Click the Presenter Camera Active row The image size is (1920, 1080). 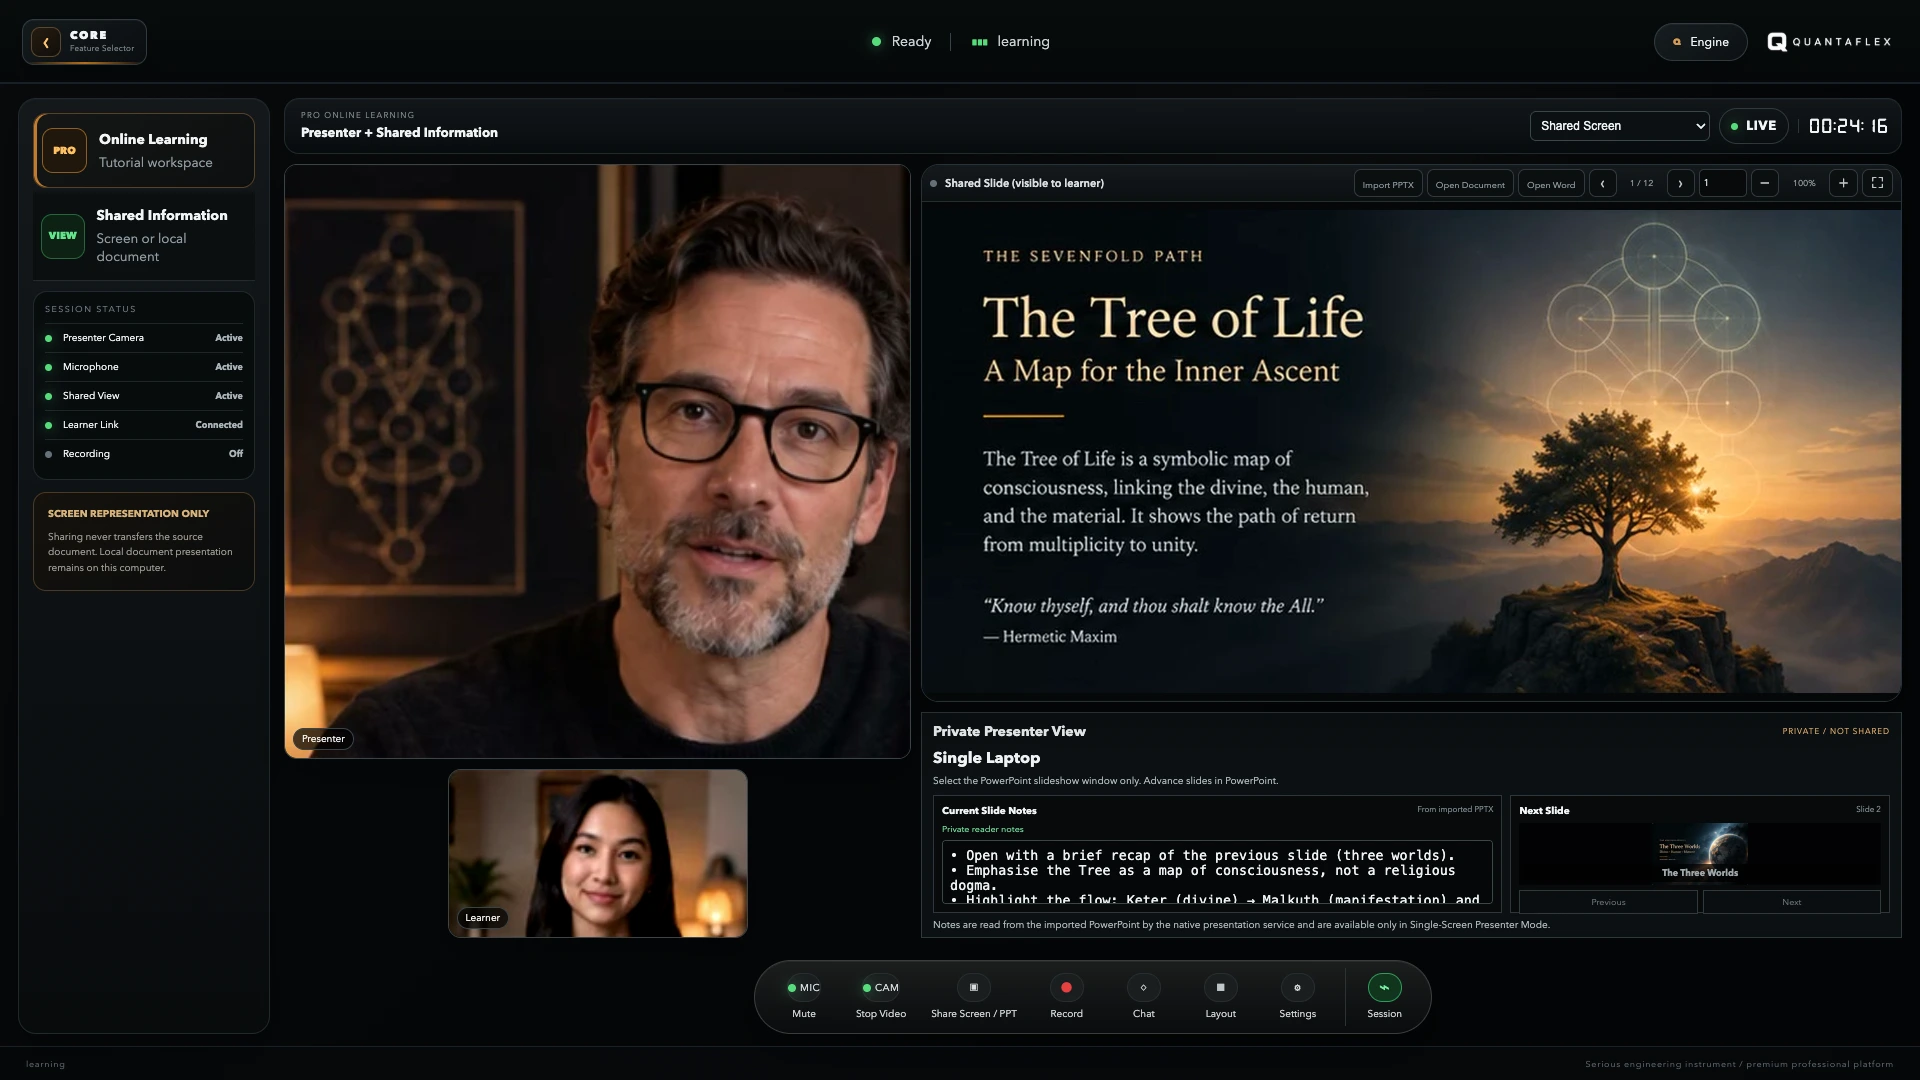144,338
